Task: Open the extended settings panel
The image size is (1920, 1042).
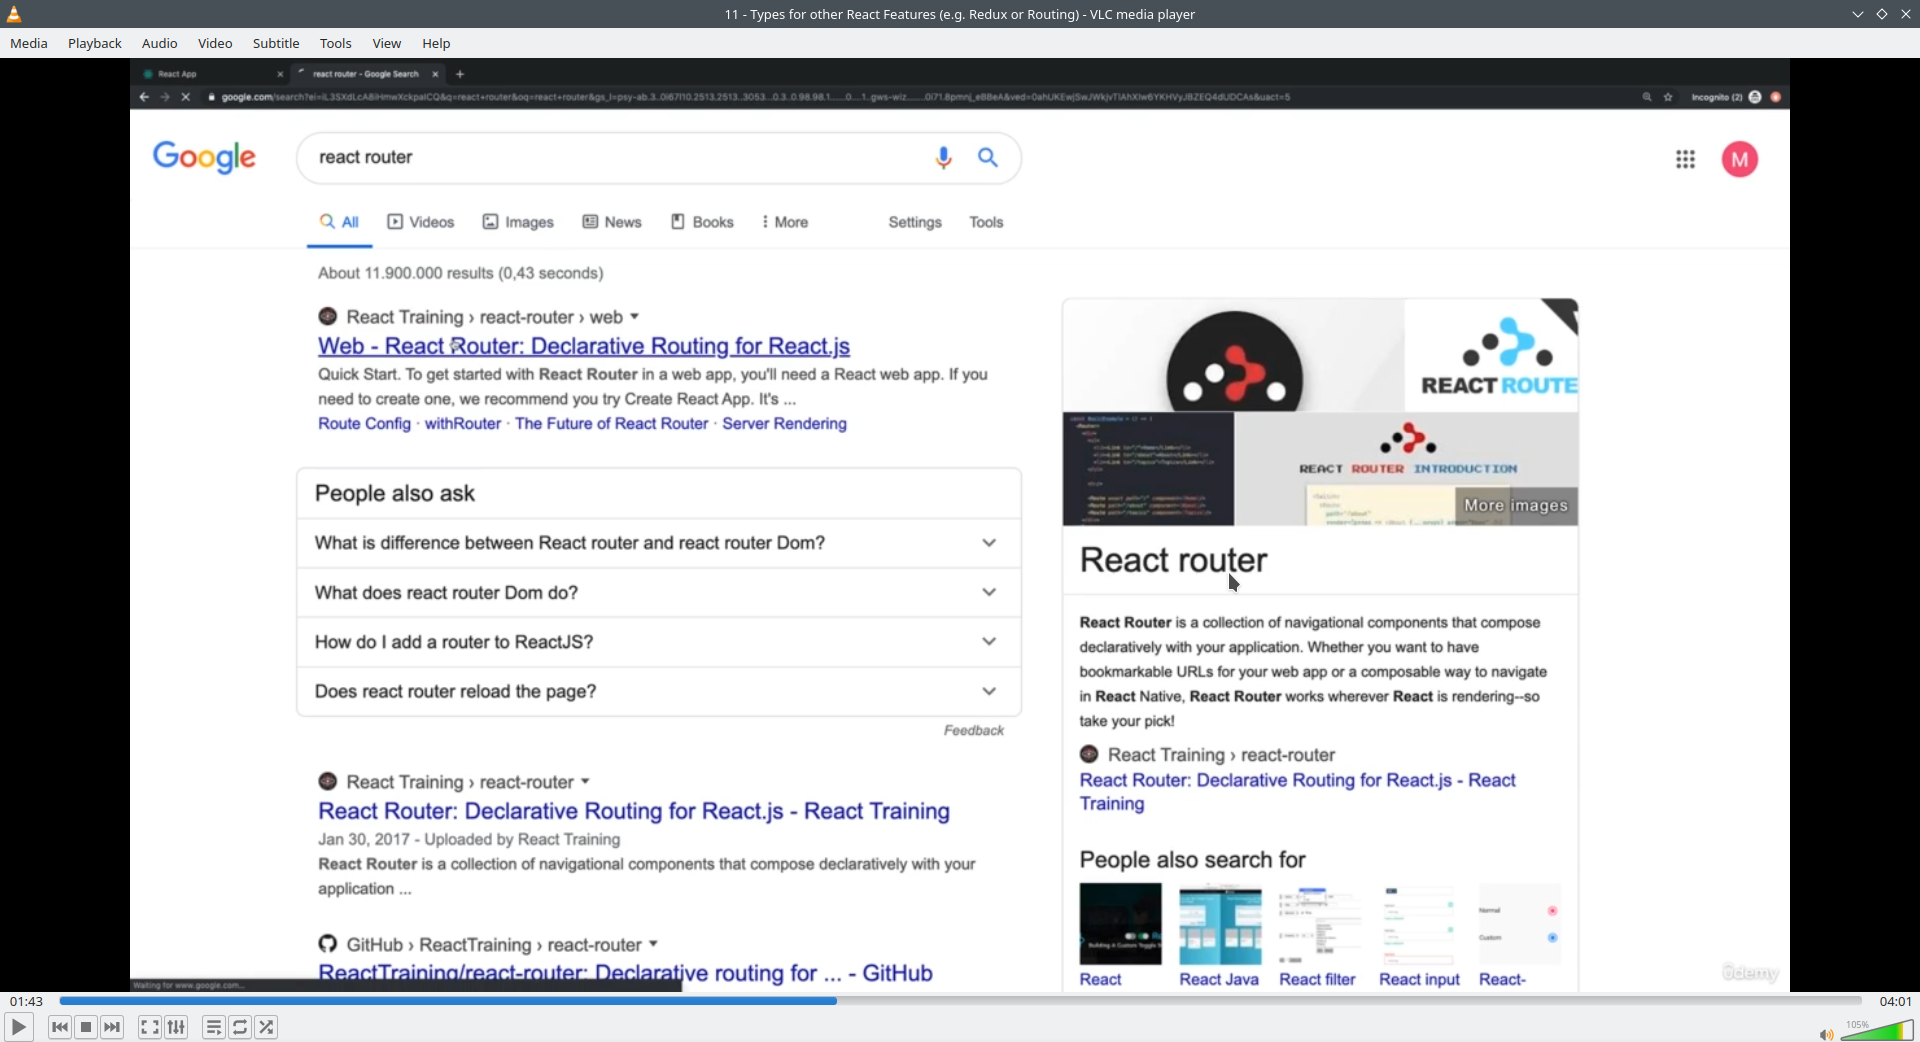Action: tap(177, 1027)
